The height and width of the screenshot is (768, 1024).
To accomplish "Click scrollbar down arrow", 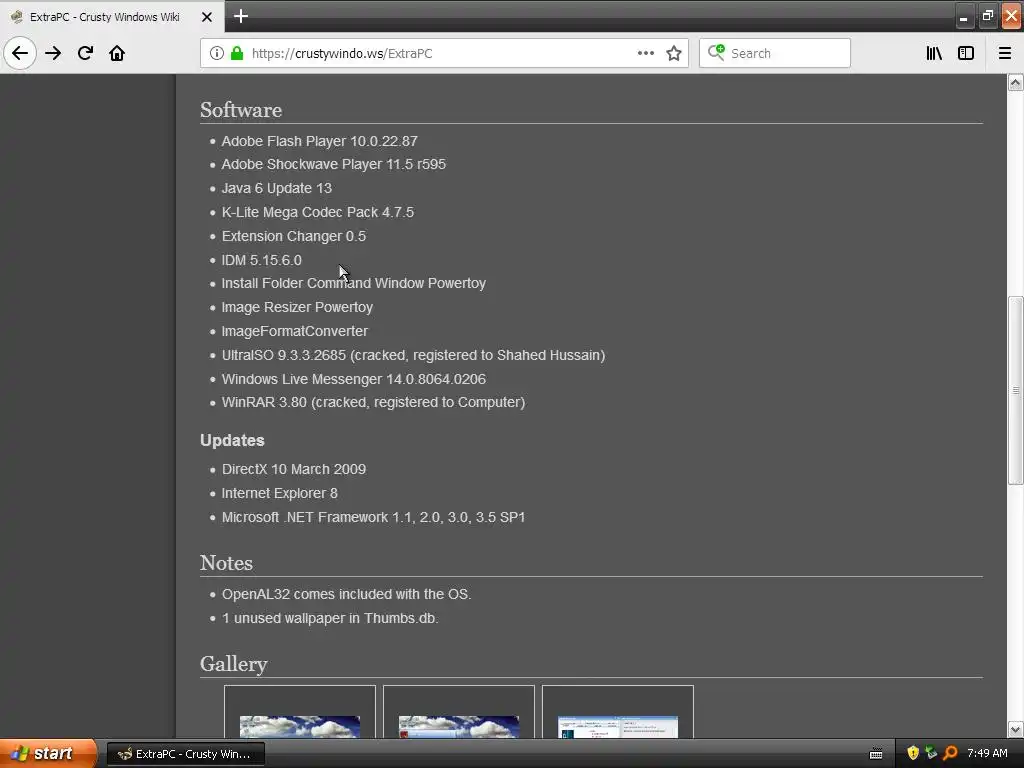I will [x=1015, y=729].
